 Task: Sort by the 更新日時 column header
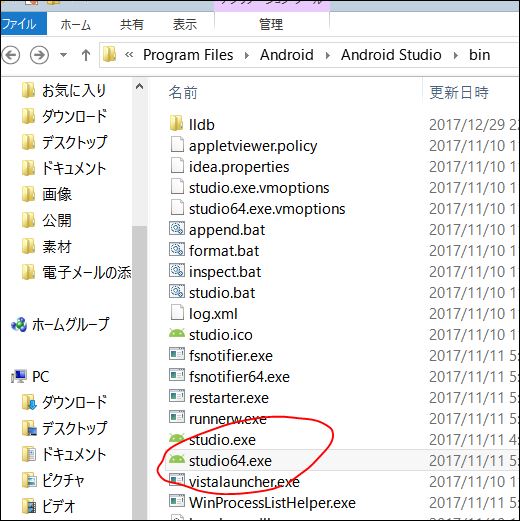(x=459, y=92)
